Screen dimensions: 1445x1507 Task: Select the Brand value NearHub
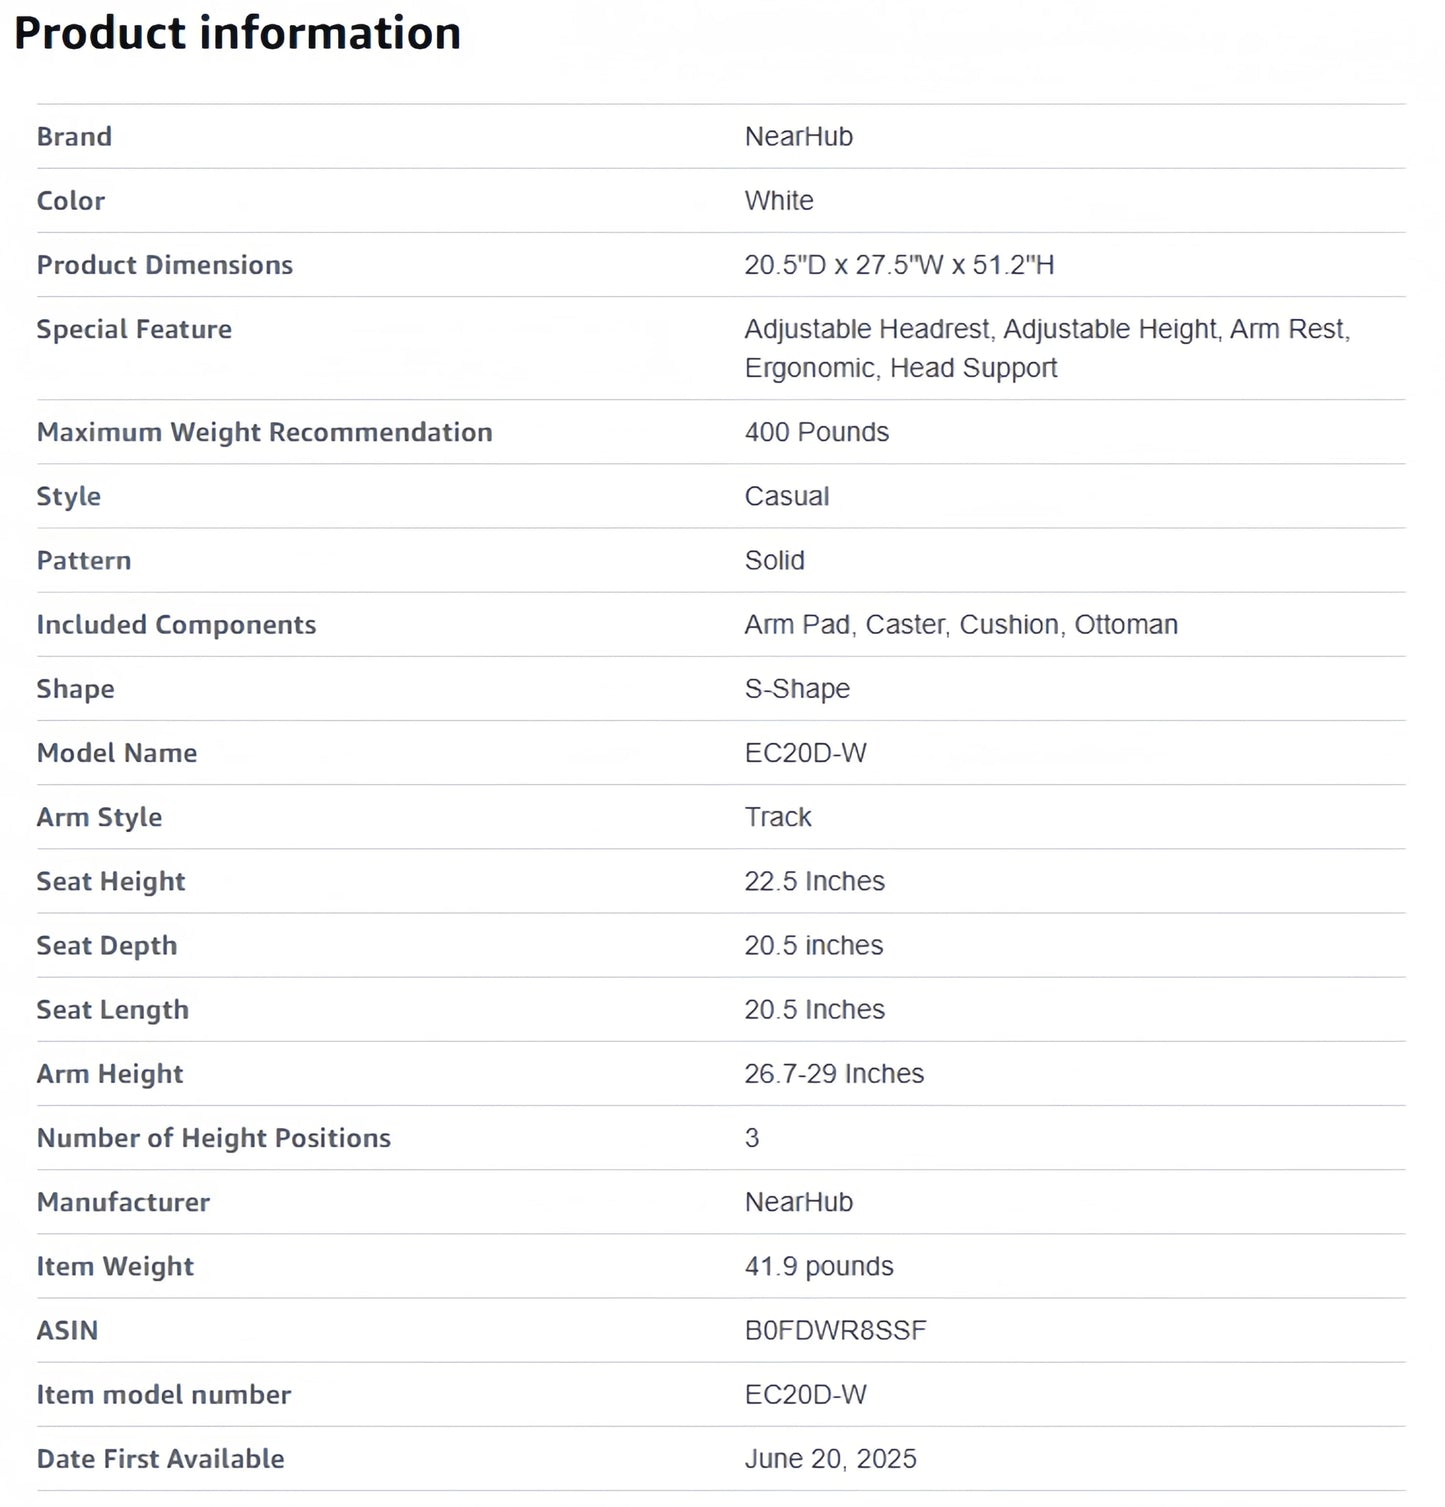798,137
